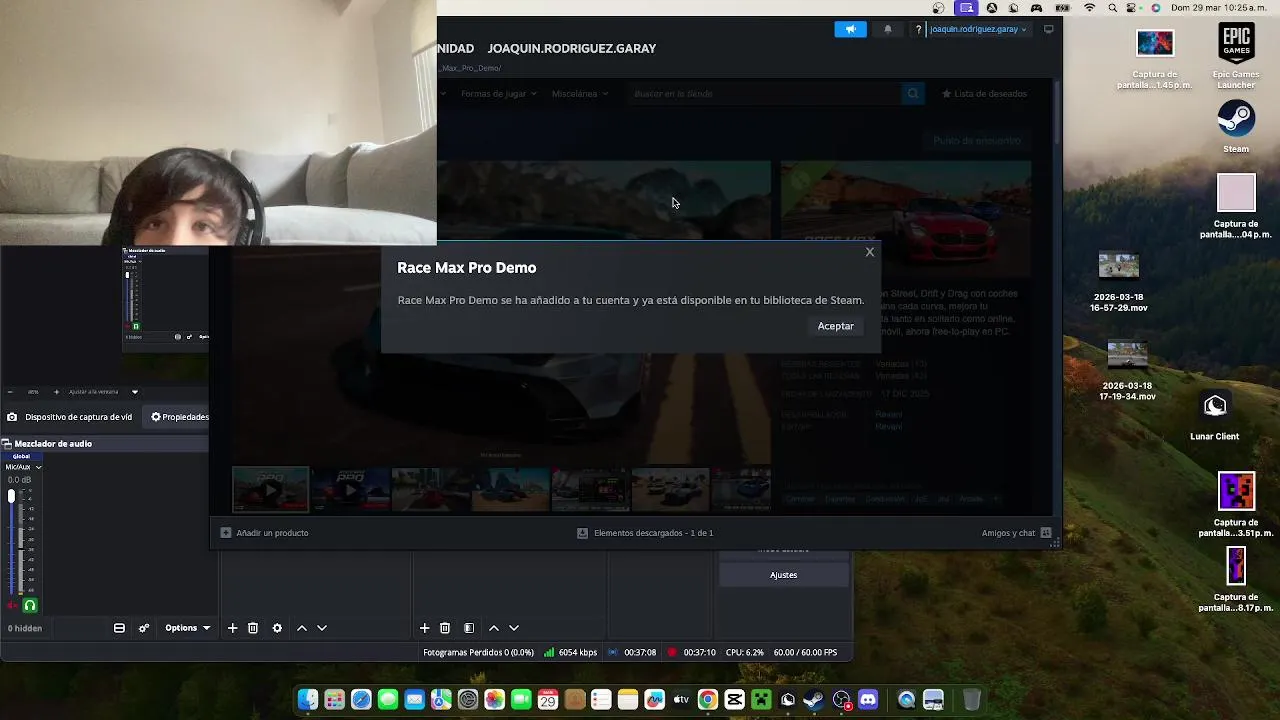Open Steam help question mark
Image resolution: width=1280 pixels, height=720 pixels.
tap(918, 29)
